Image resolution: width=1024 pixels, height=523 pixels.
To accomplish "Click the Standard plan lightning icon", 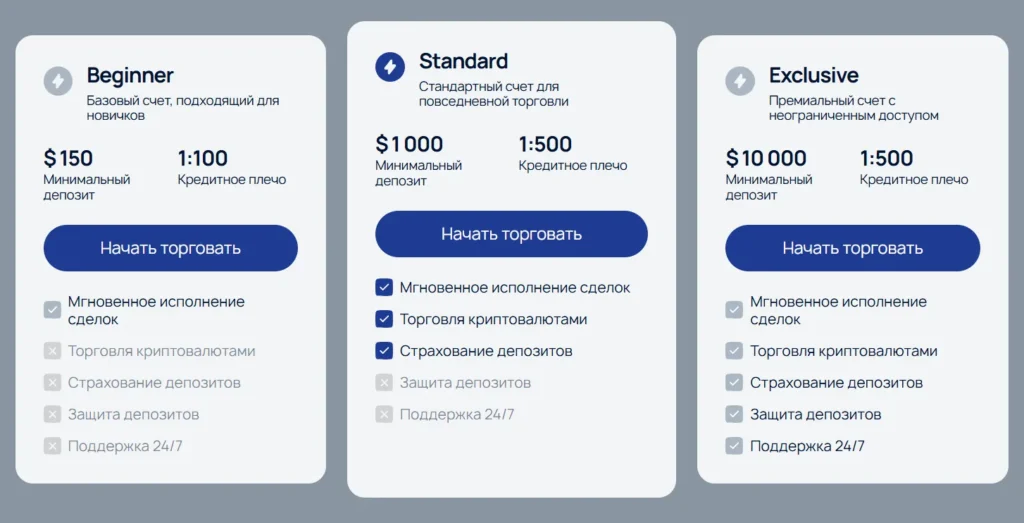I will (390, 67).
